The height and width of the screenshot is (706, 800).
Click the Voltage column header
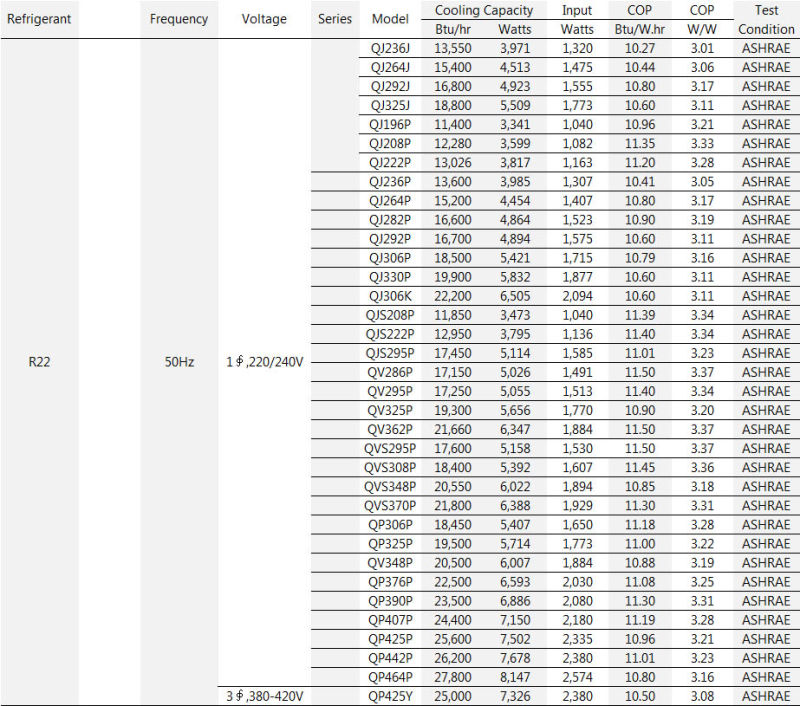pos(264,19)
